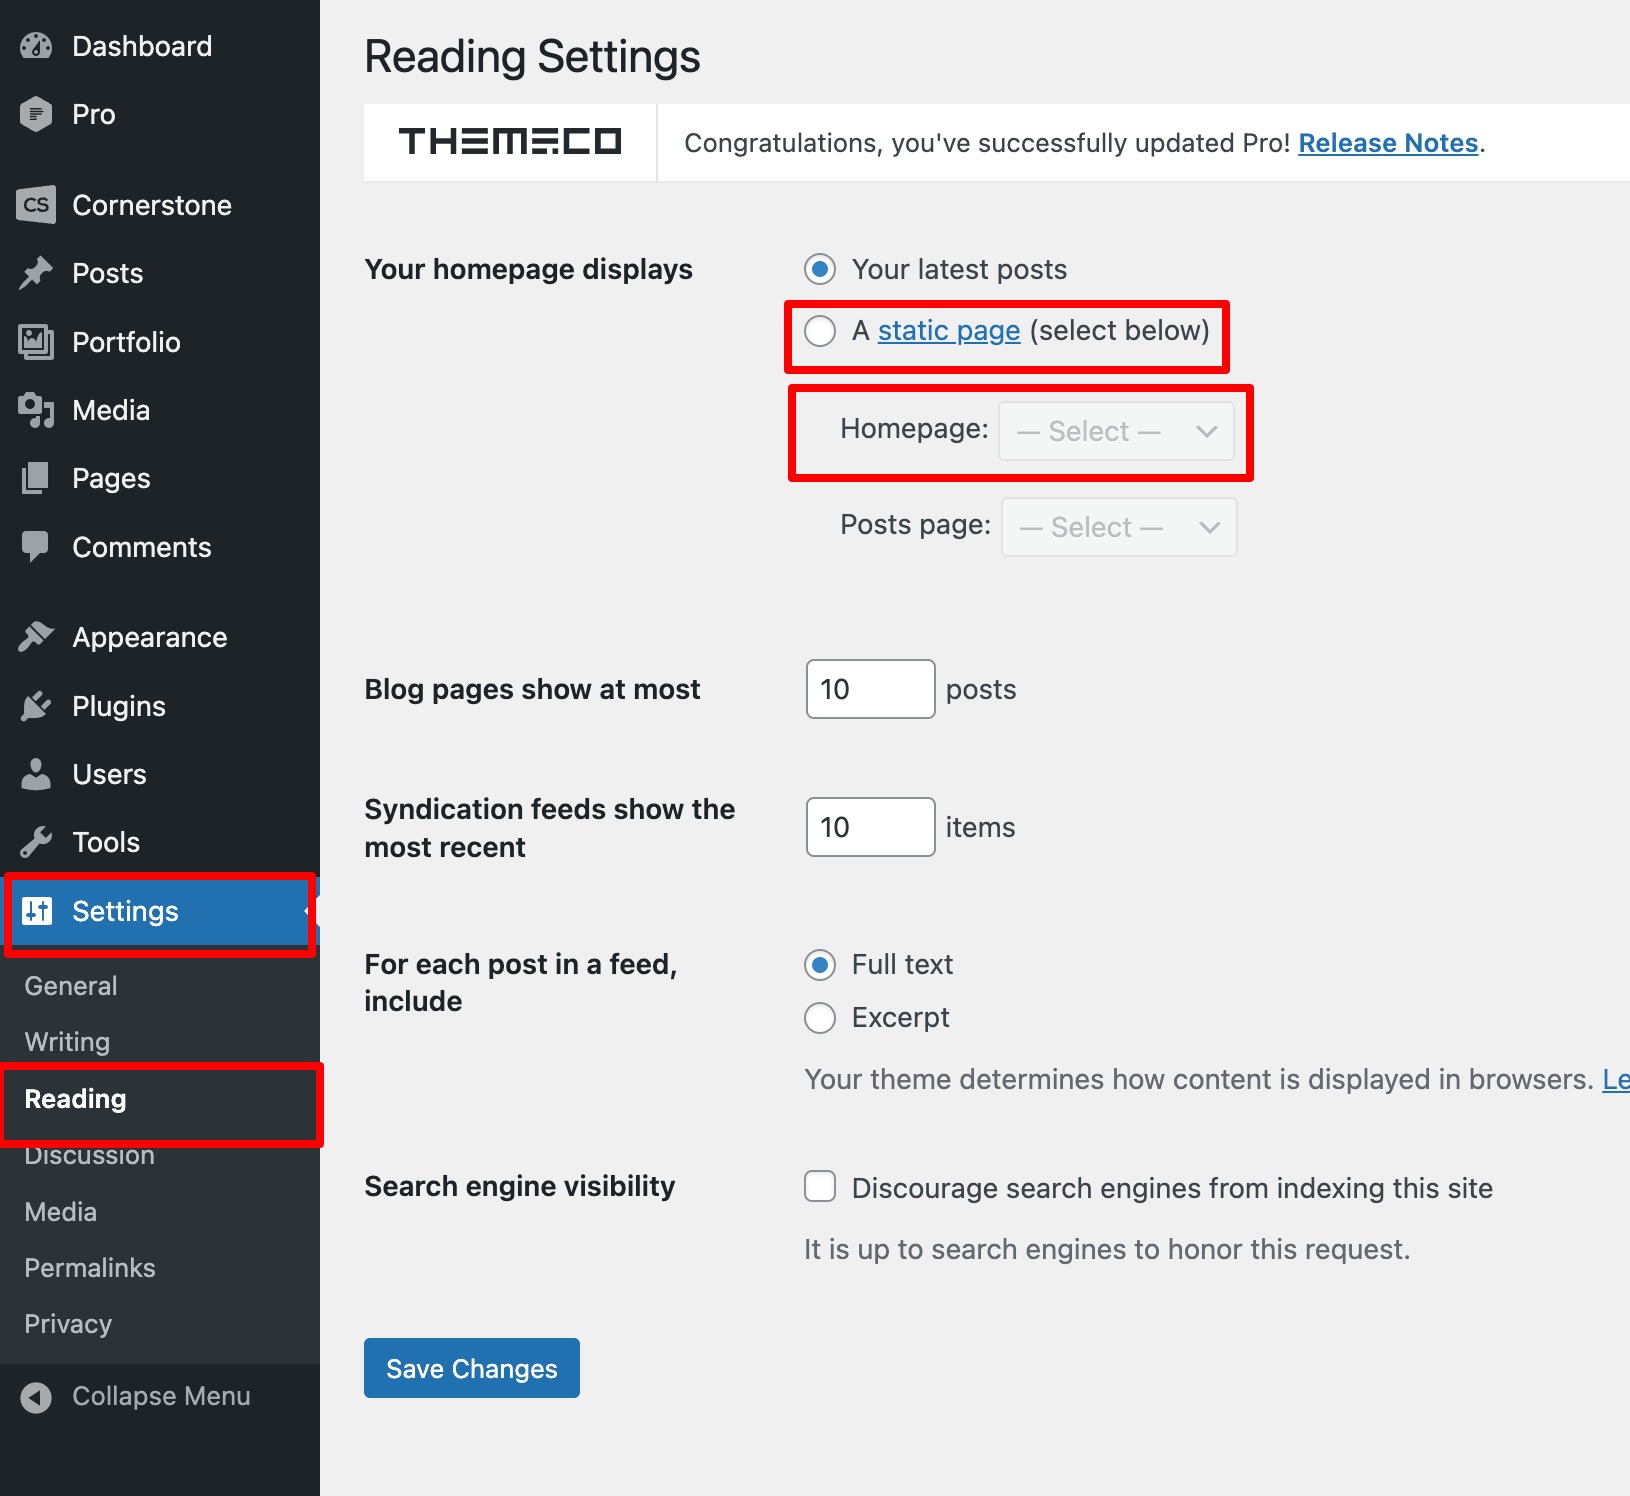This screenshot has height=1496, width=1630.
Task: Open the Homepage select dropdown
Action: coord(1116,432)
